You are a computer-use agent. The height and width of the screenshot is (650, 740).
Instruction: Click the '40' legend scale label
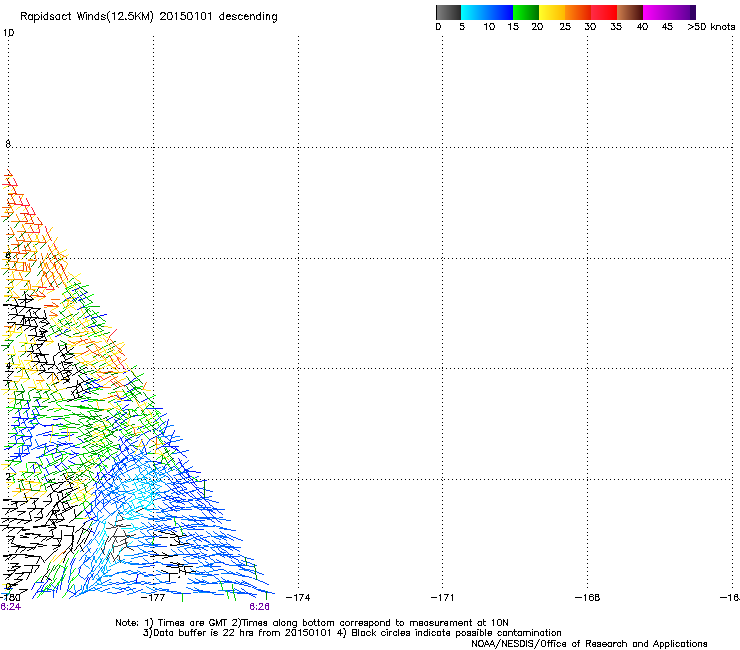(x=642, y=27)
